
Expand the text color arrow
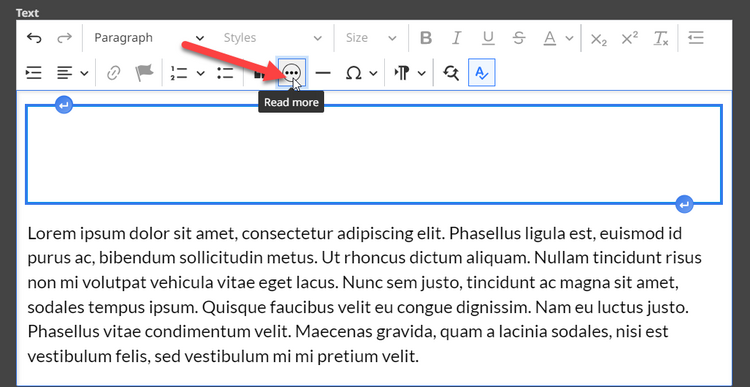click(x=569, y=38)
